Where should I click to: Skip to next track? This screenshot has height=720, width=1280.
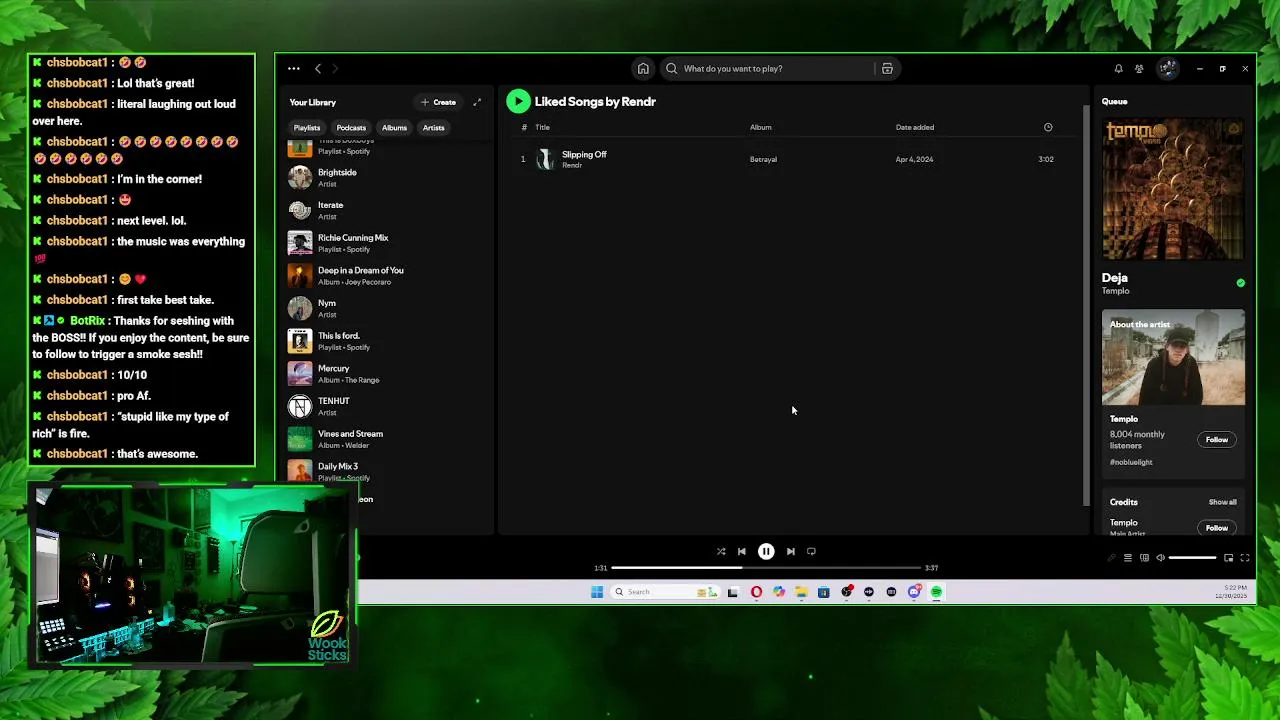tap(790, 551)
